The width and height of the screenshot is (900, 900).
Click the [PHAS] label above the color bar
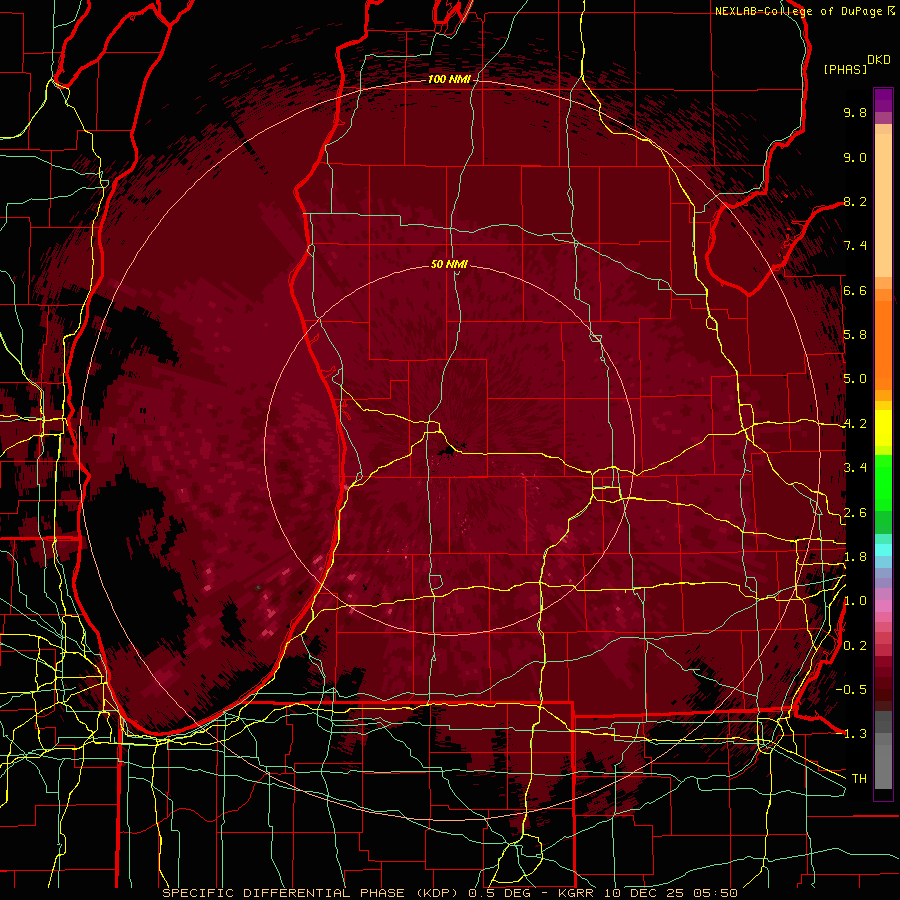pyautogui.click(x=845, y=69)
